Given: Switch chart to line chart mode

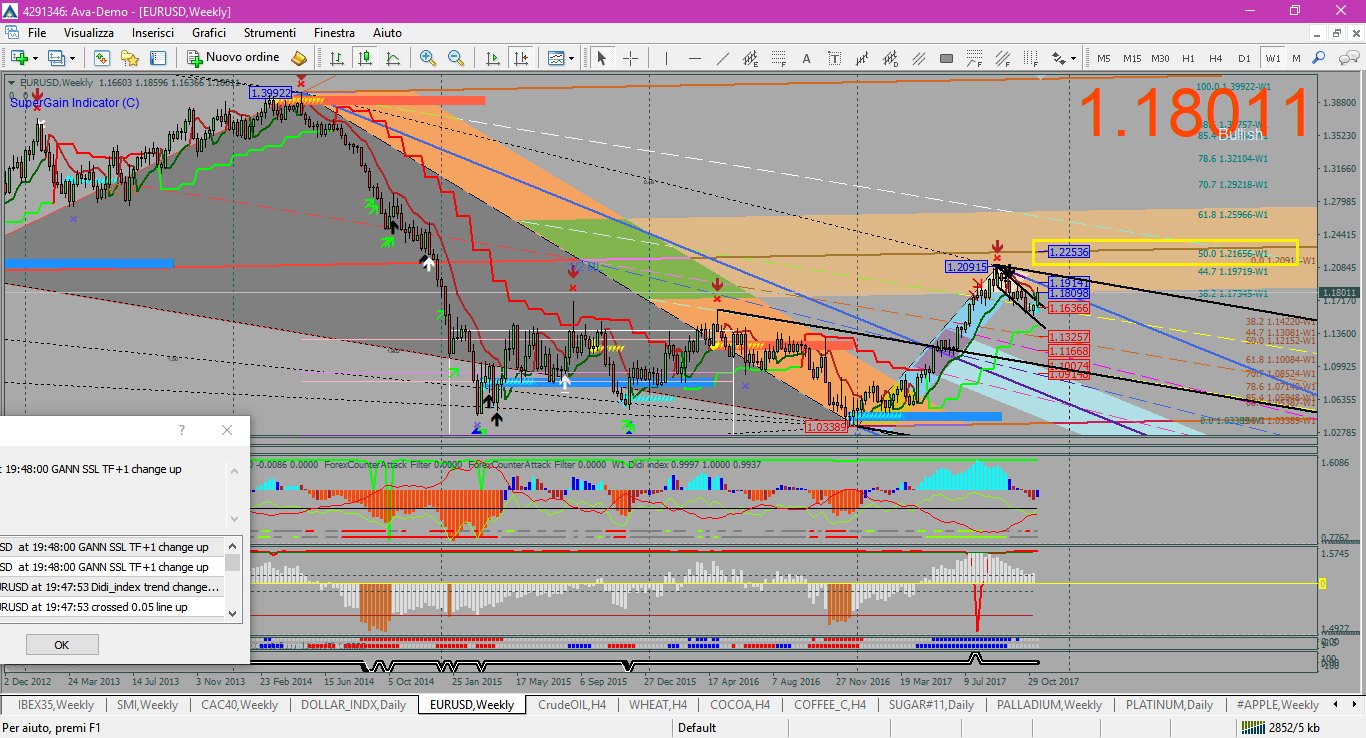Looking at the screenshot, I should coord(393,58).
